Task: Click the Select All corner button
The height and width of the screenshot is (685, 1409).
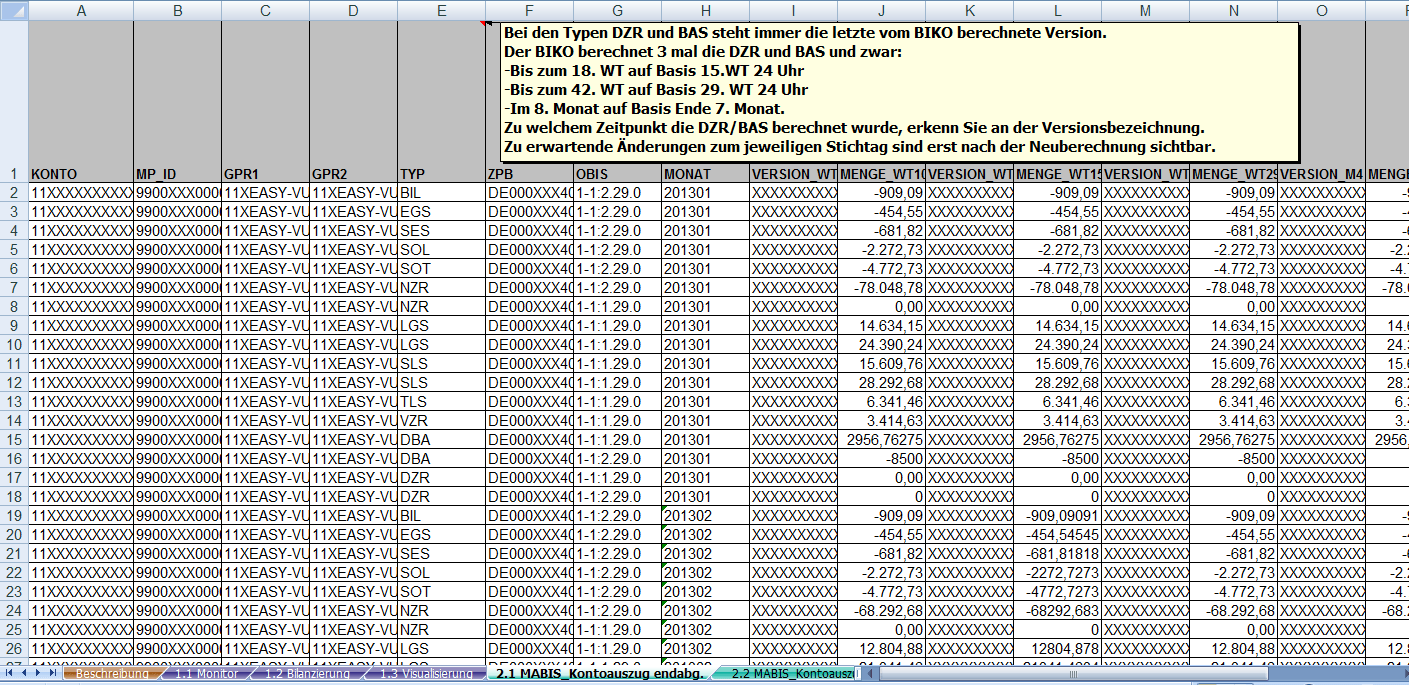Action: click(13, 10)
